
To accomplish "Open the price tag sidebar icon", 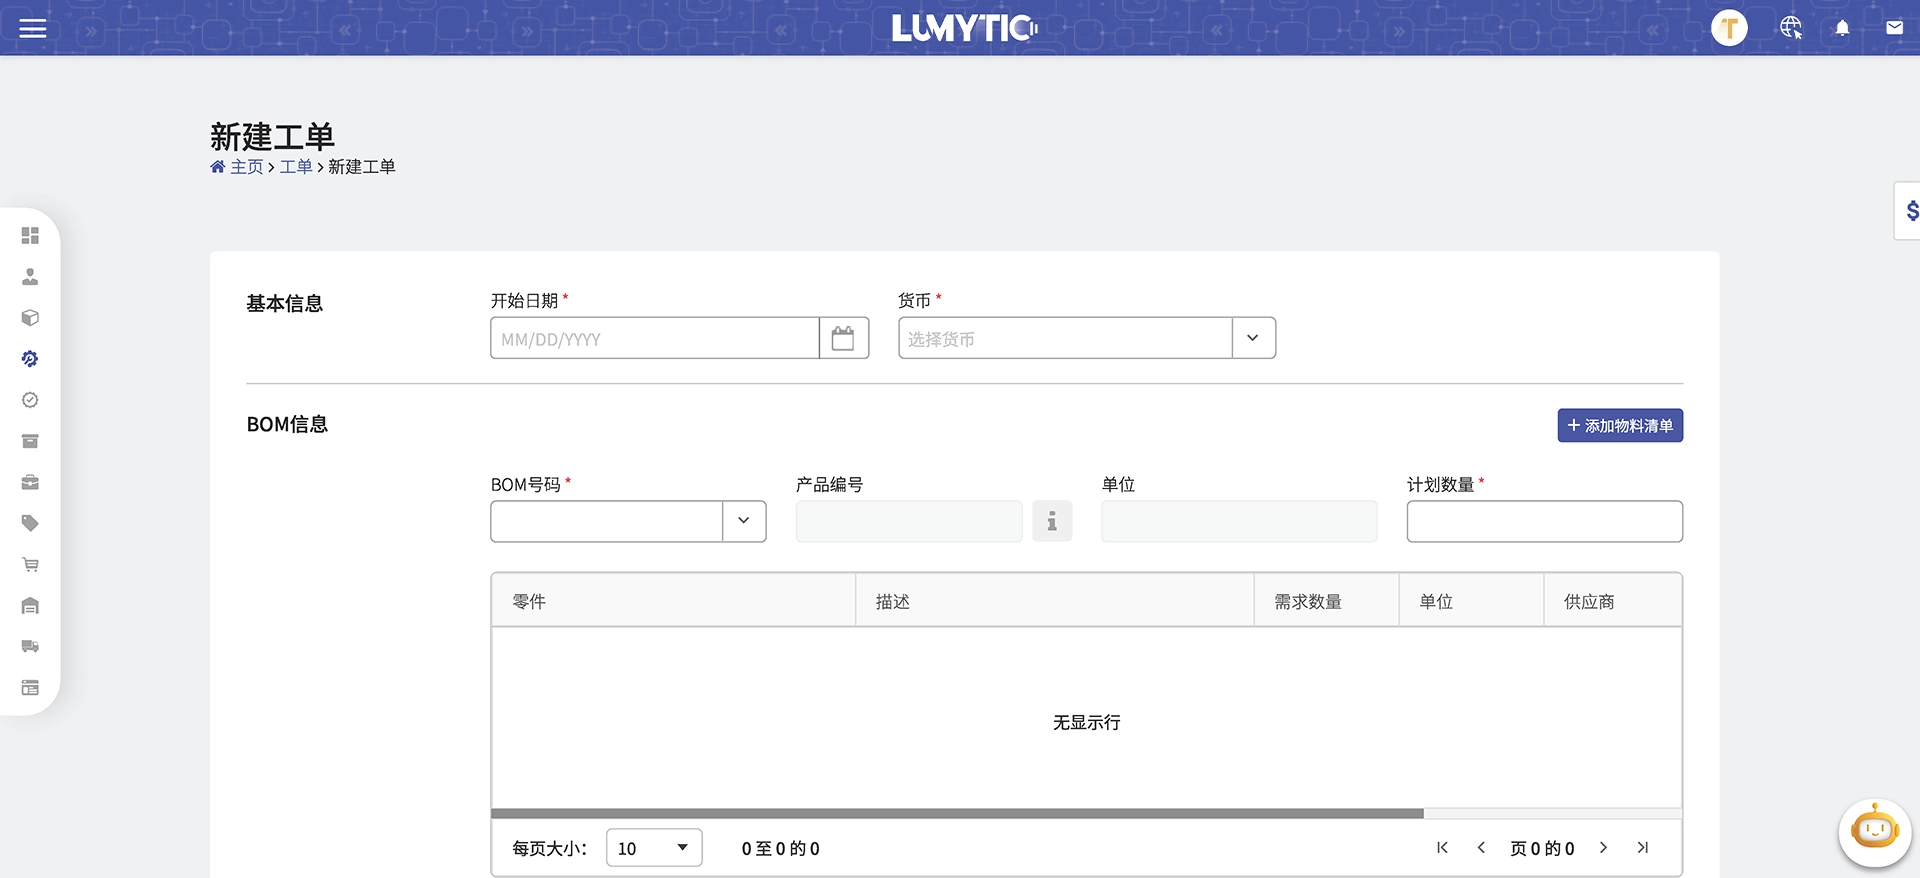I will point(30,523).
